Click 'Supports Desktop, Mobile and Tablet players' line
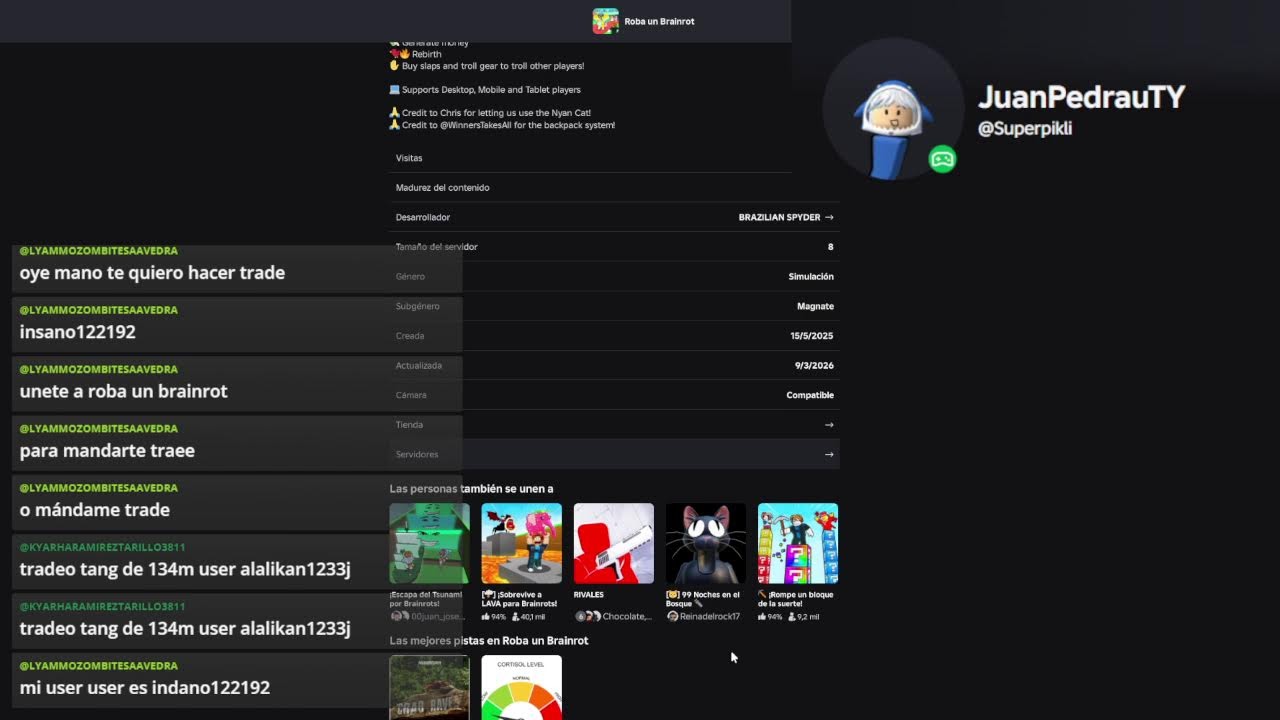The height and width of the screenshot is (720, 1280). tap(485, 90)
